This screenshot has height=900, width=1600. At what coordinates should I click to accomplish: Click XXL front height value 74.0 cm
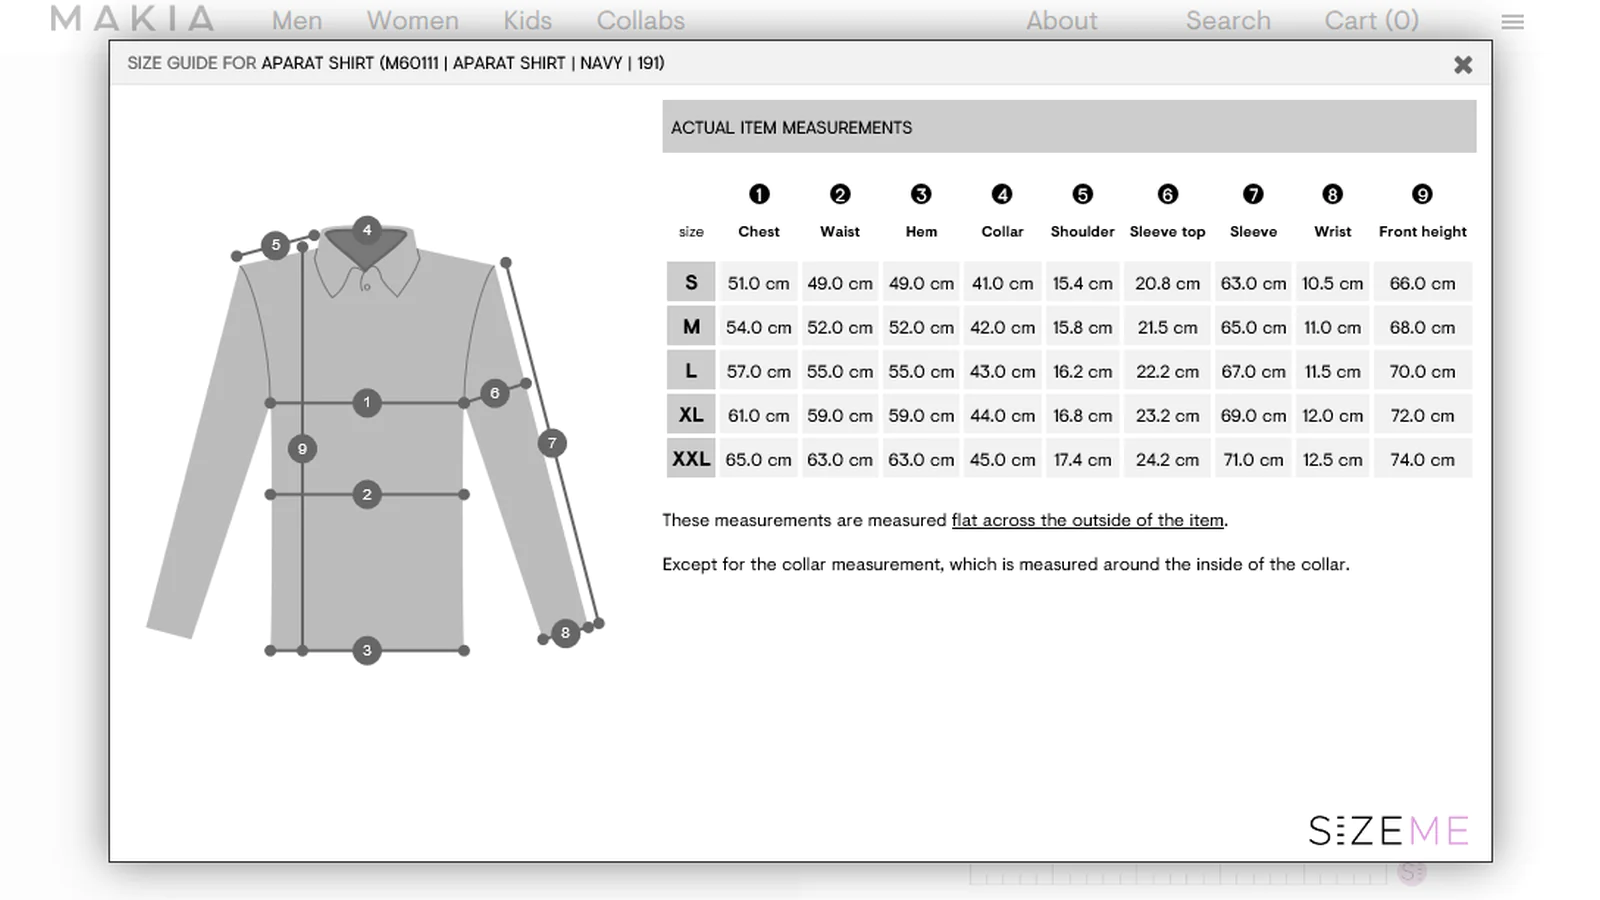(x=1422, y=459)
